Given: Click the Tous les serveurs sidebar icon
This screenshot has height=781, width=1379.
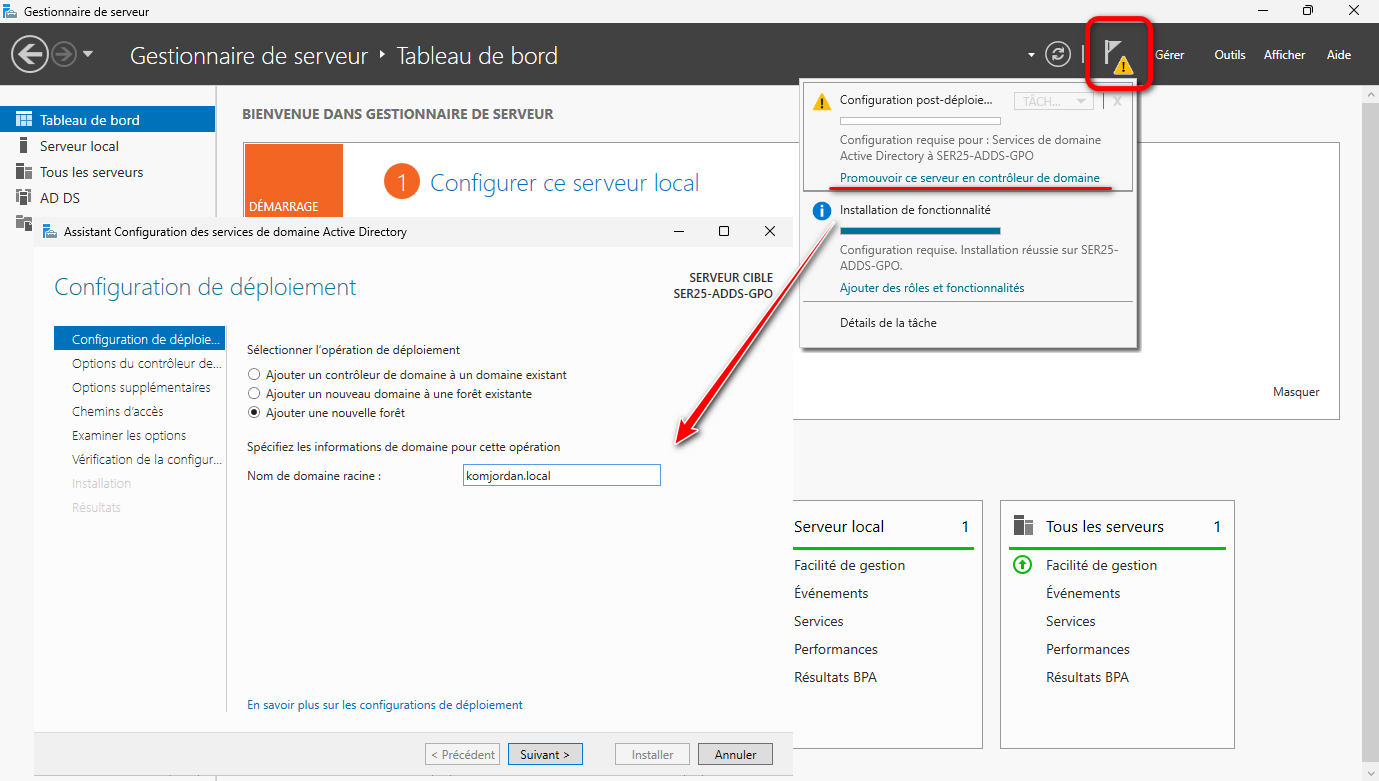Looking at the screenshot, I should 23,172.
